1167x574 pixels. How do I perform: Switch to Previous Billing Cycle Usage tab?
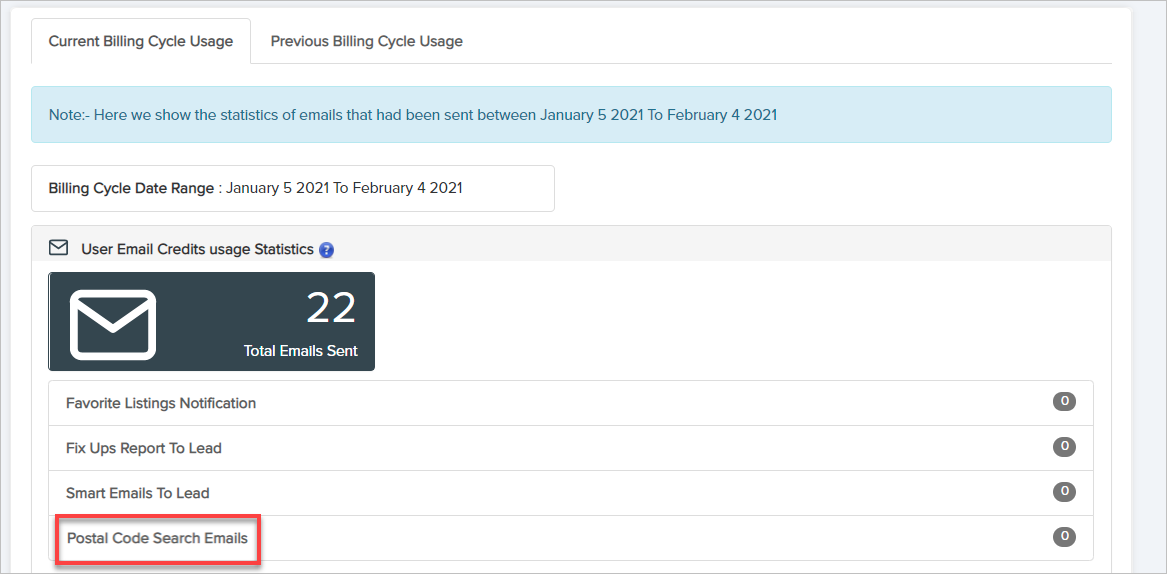[x=366, y=41]
